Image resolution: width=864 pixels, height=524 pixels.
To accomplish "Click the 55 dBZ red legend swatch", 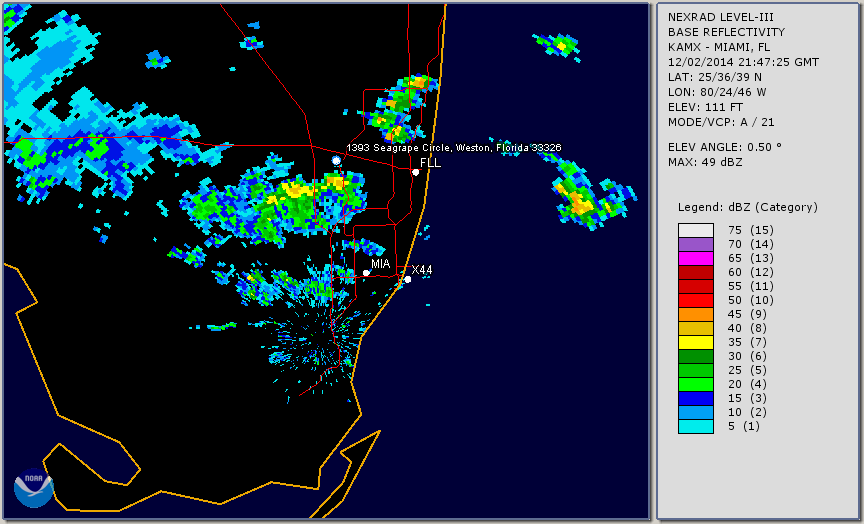I will 696,287.
